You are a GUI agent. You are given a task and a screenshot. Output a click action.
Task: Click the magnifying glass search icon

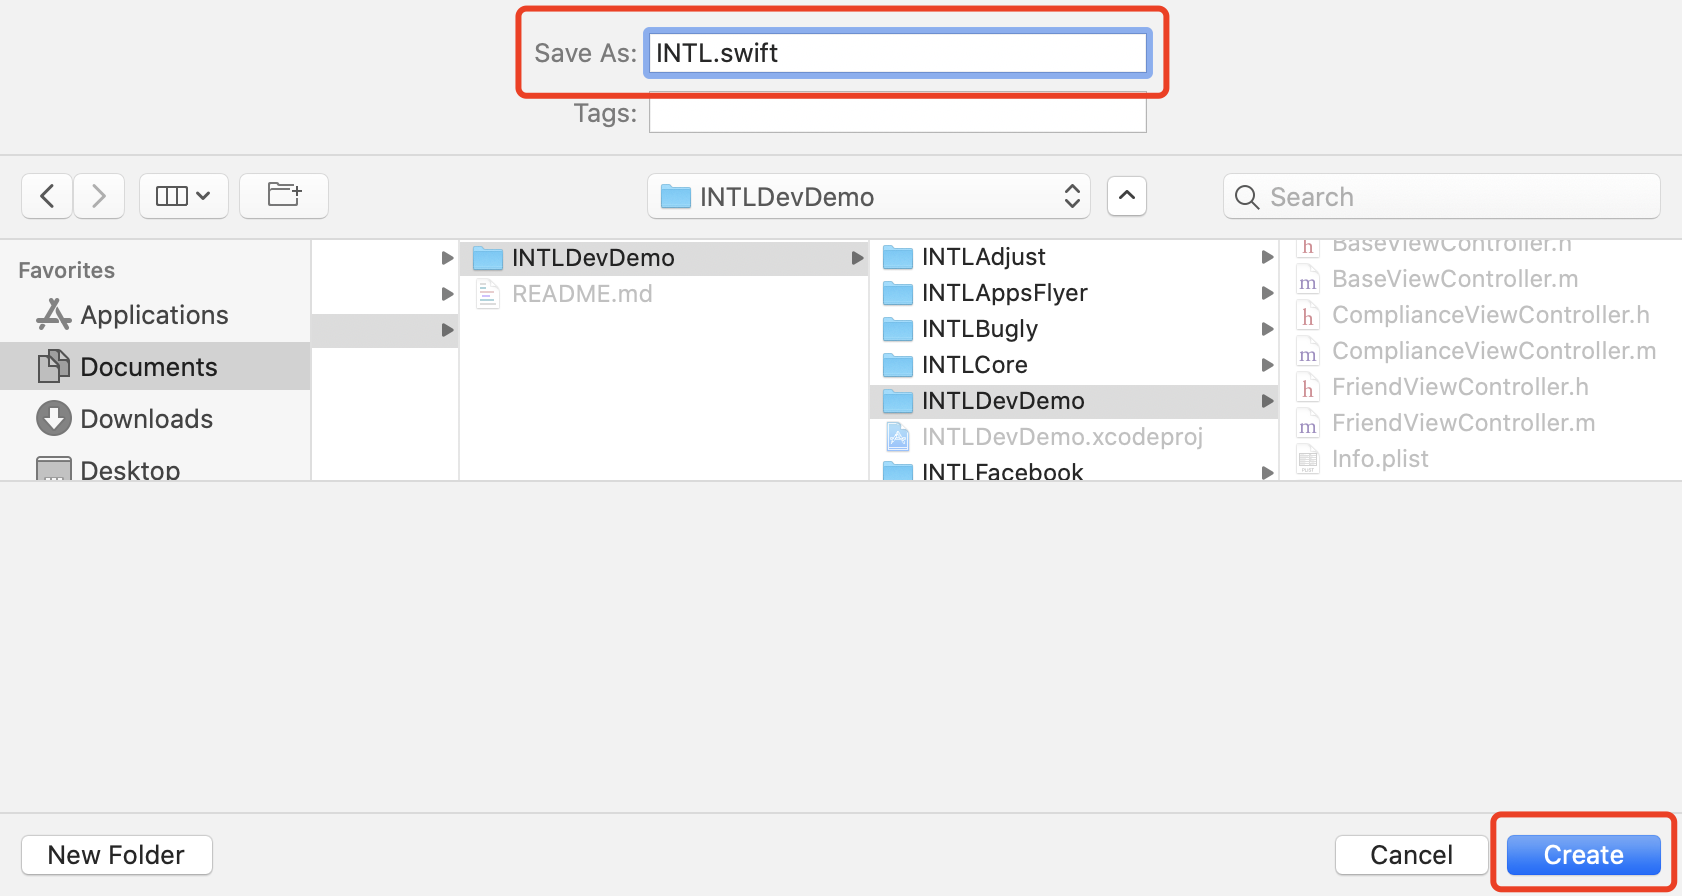1247,197
